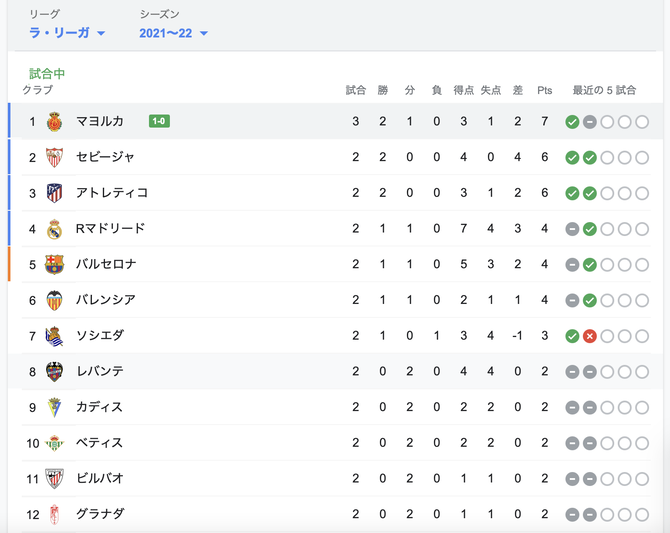Click the Mallorca club crest icon

(54, 122)
